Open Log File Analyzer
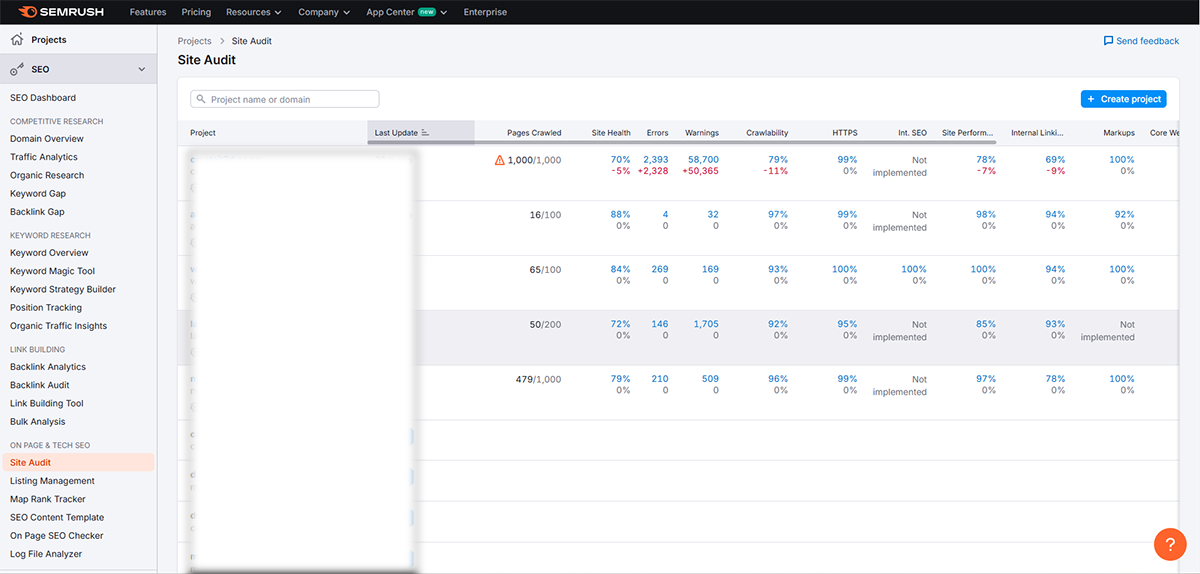Image resolution: width=1200 pixels, height=574 pixels. [x=46, y=554]
